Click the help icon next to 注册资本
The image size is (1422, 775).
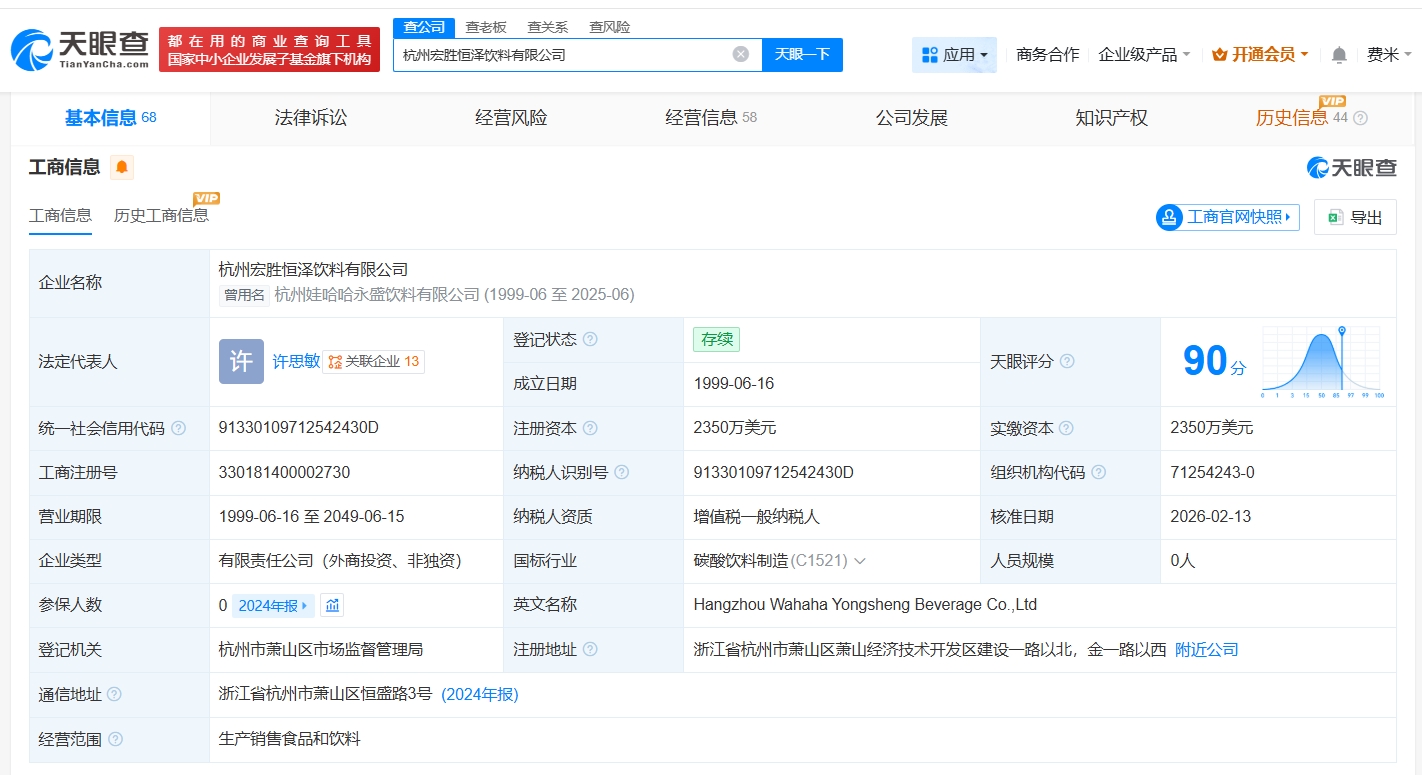[590, 428]
